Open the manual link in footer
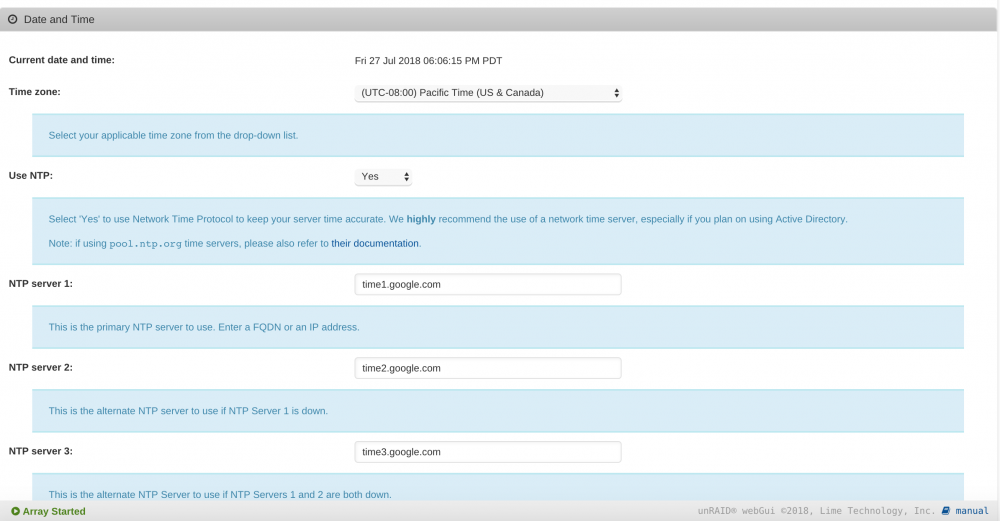This screenshot has width=1000, height=521. (x=972, y=511)
